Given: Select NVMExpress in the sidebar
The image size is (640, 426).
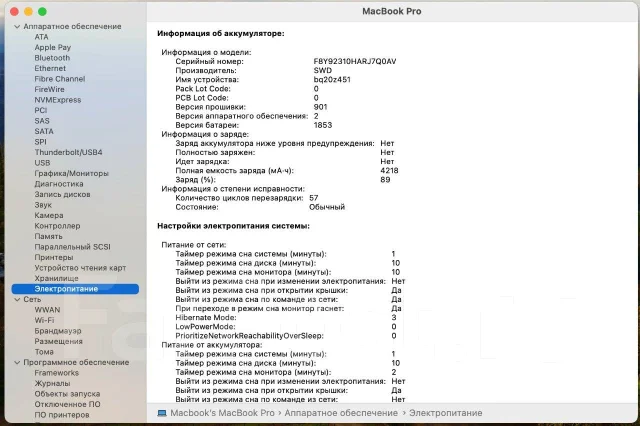Looking at the screenshot, I should (58, 100).
